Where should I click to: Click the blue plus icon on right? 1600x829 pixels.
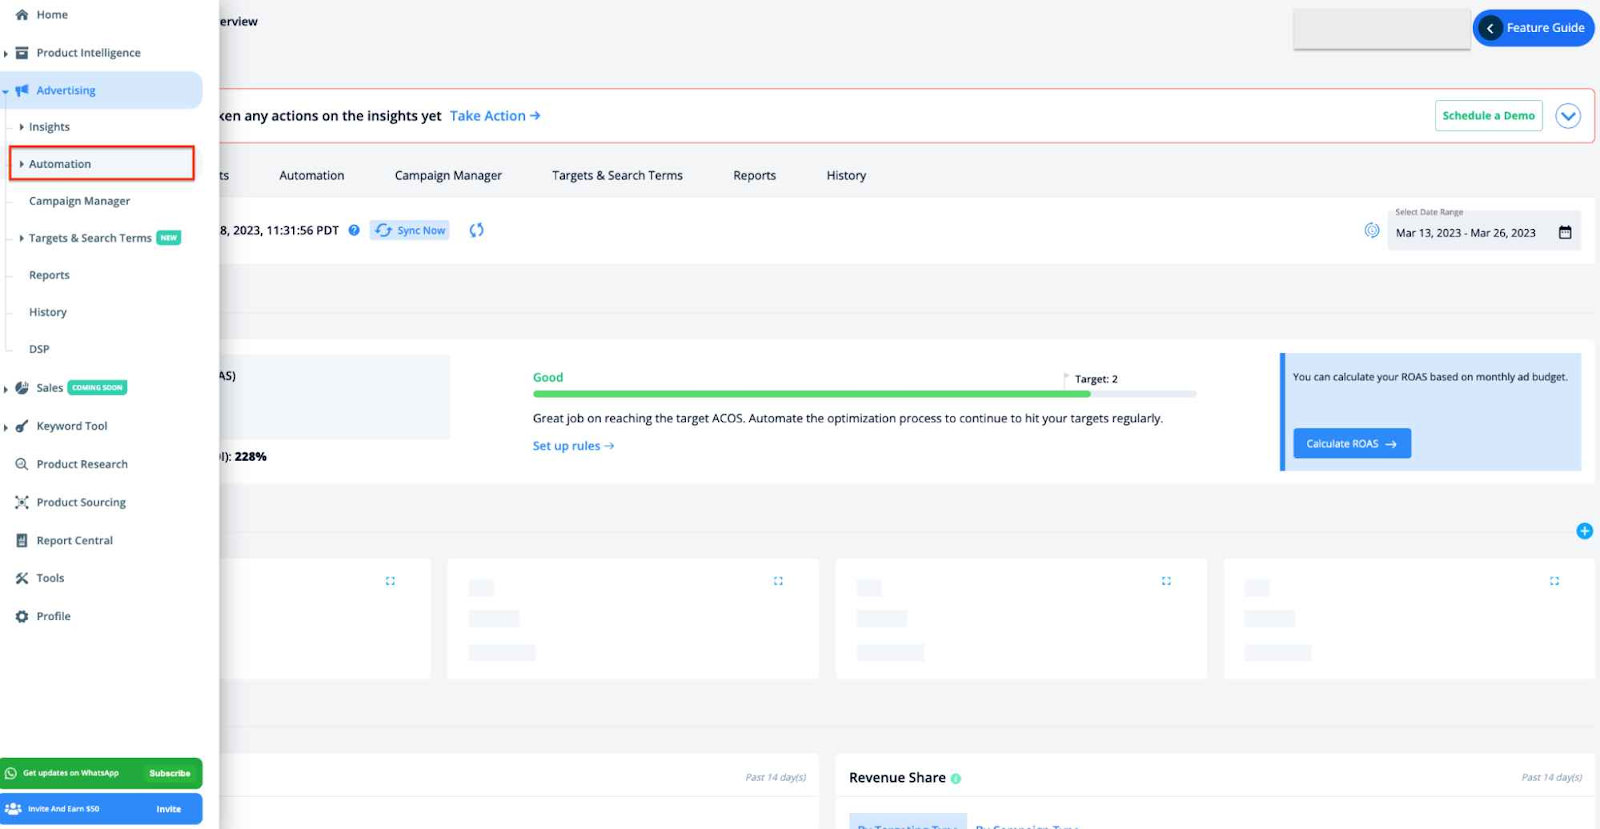coord(1584,531)
